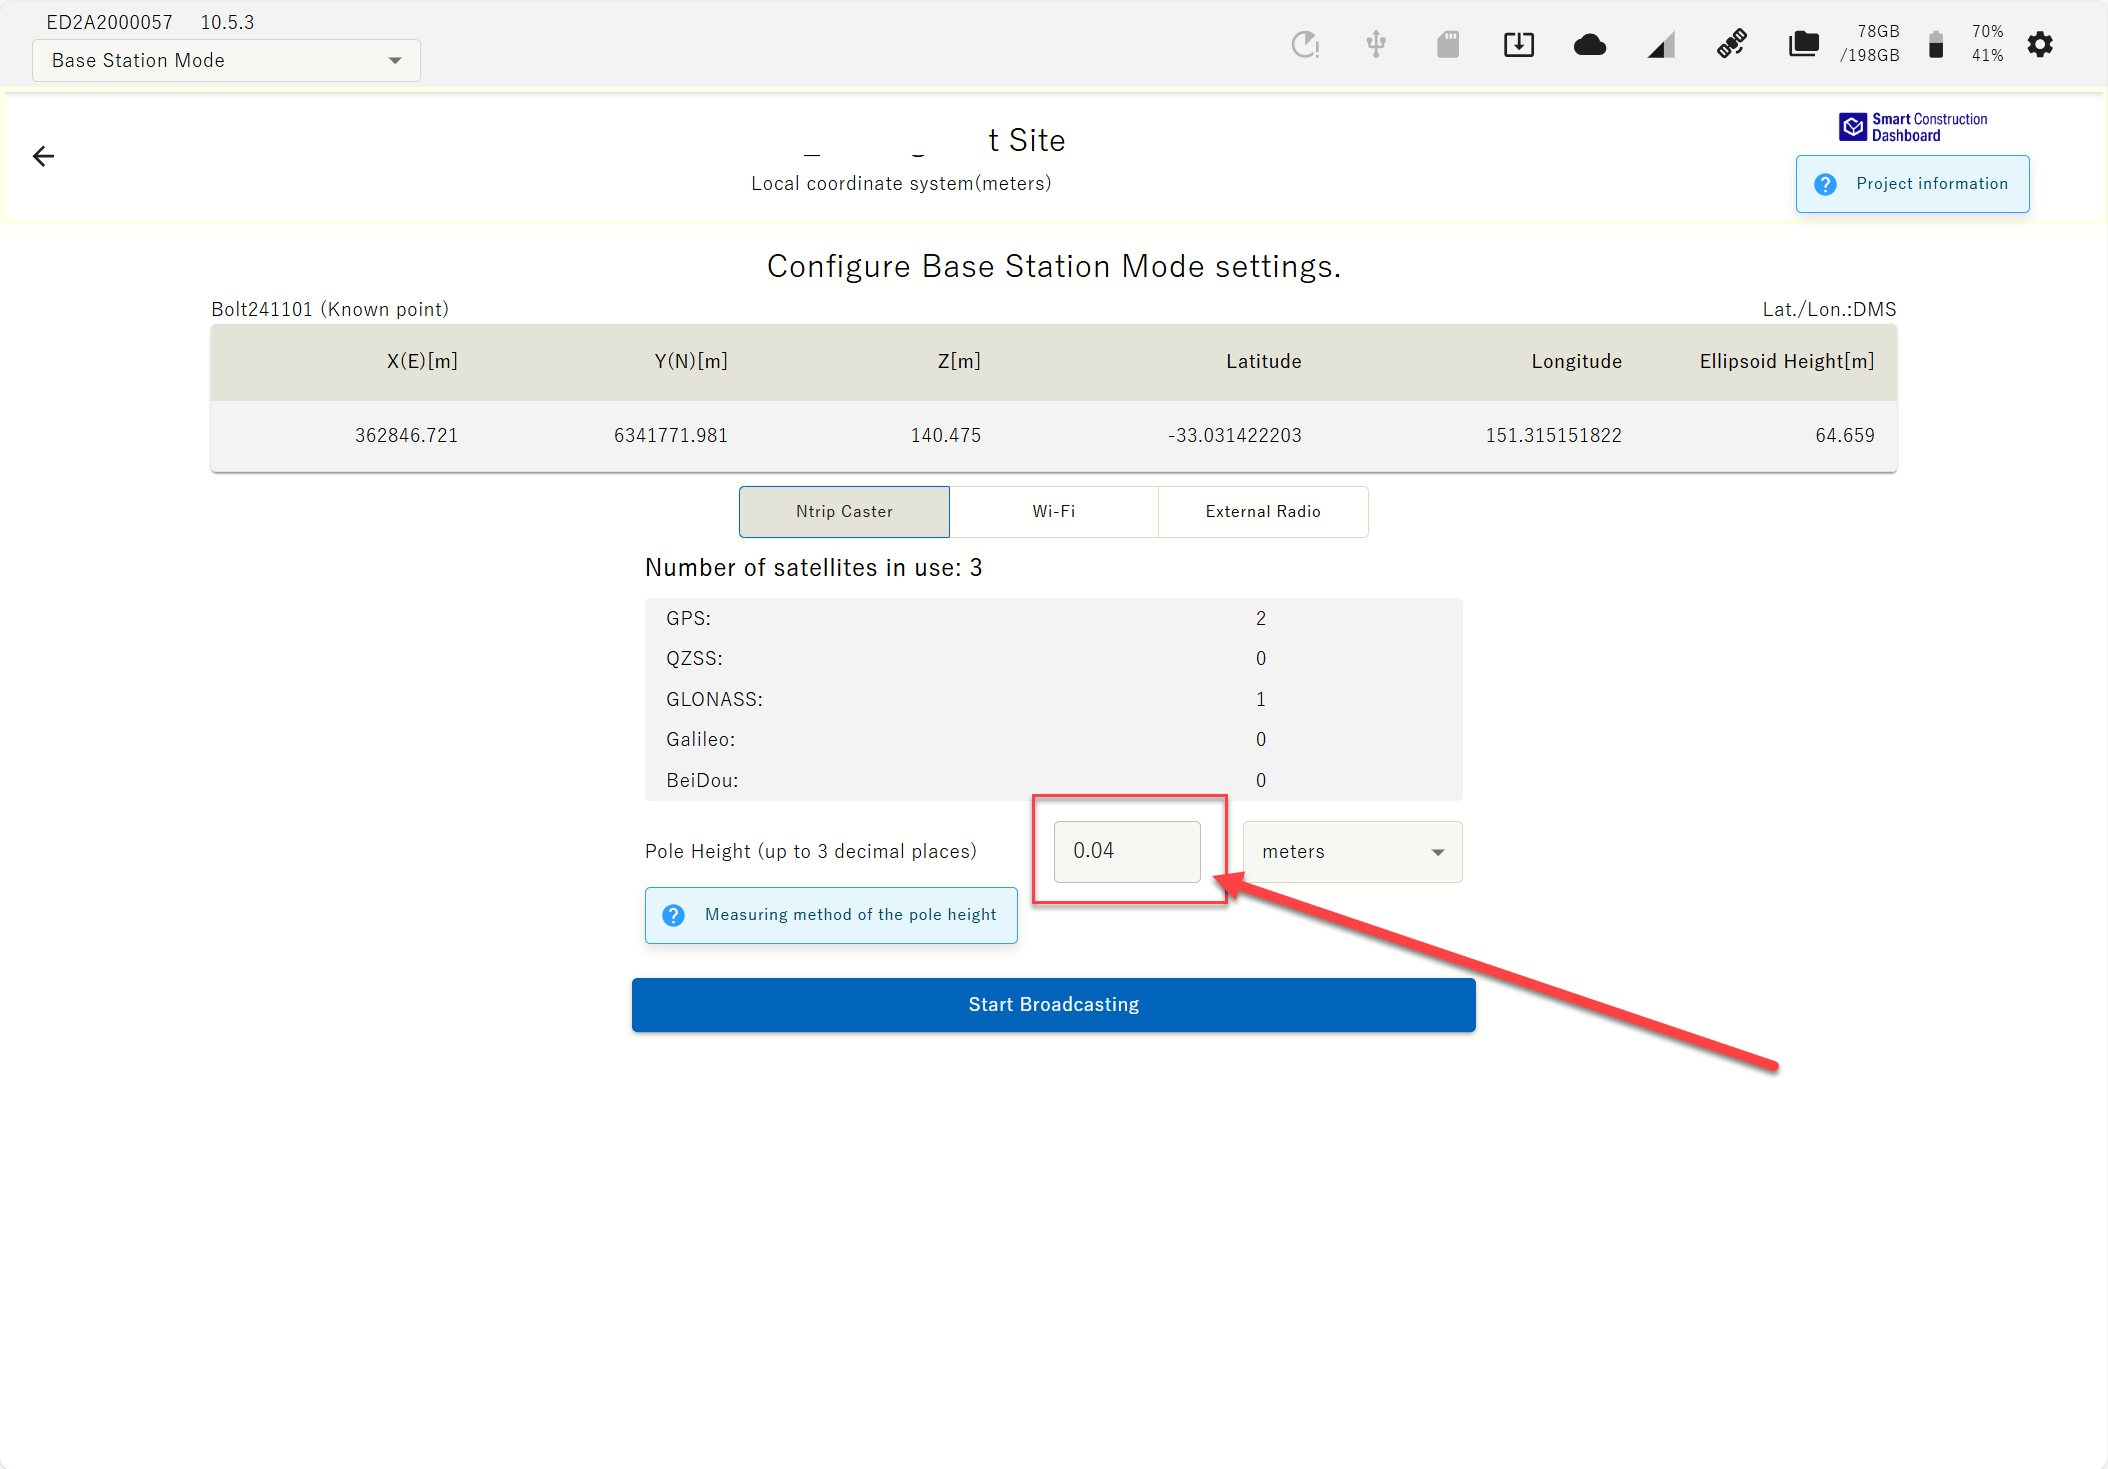Image resolution: width=2108 pixels, height=1469 pixels.
Task: Click the cellular signal strength icon
Action: (x=1661, y=45)
